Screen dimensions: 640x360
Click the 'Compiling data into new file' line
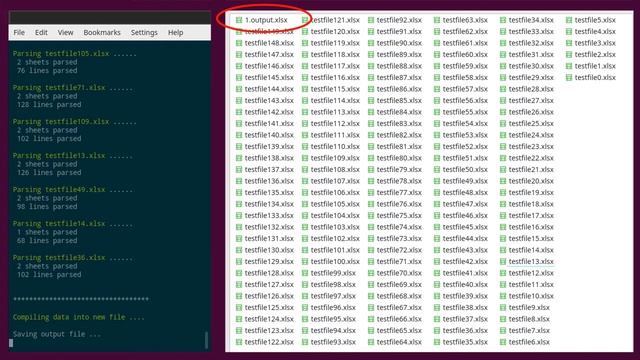(x=78, y=317)
